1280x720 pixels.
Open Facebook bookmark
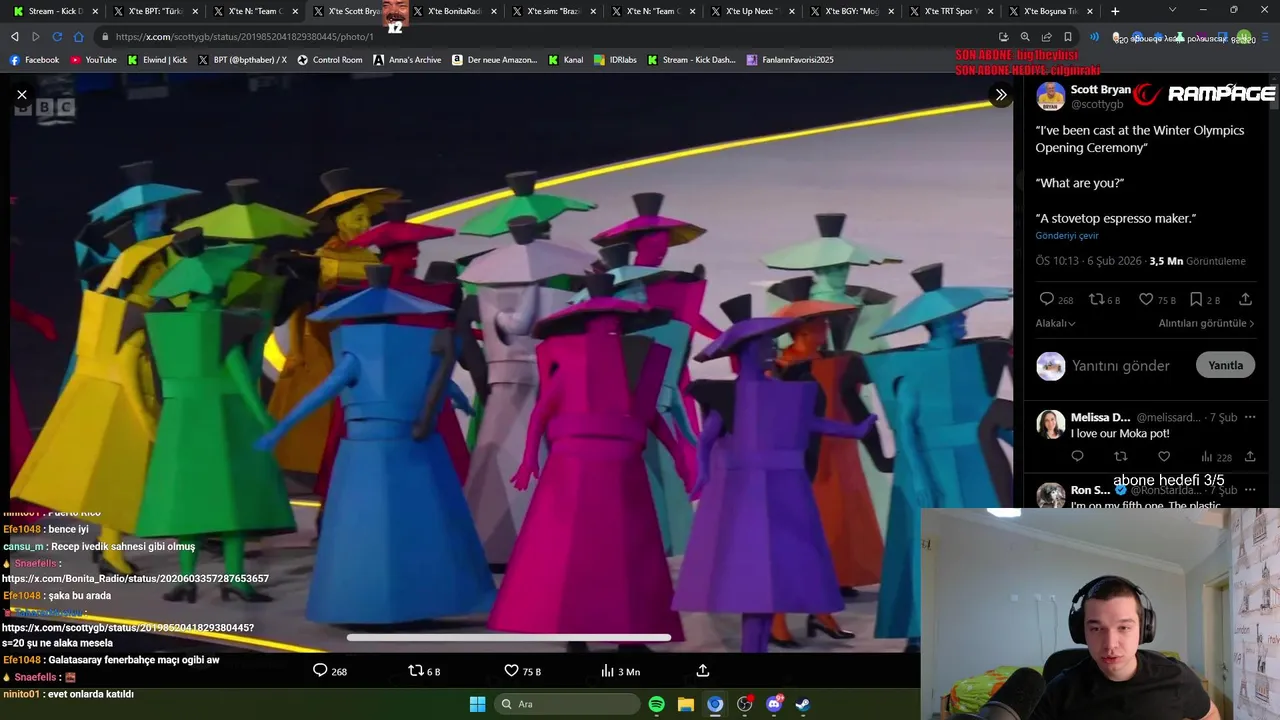coord(34,60)
